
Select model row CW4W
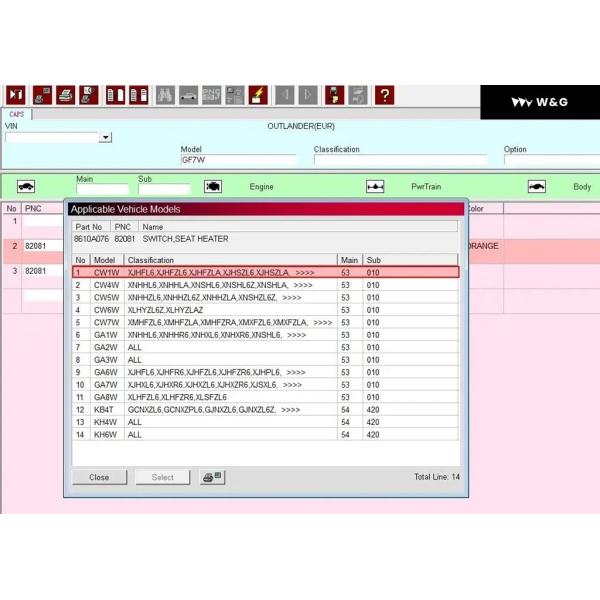pyautogui.click(x=266, y=285)
